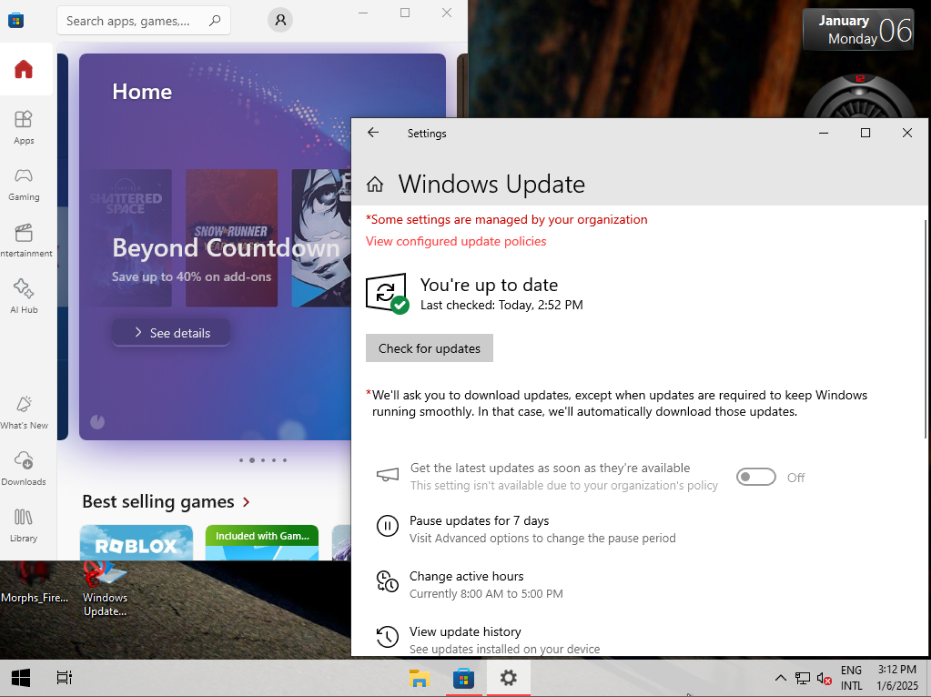Click the pause updates icon

pos(387,526)
